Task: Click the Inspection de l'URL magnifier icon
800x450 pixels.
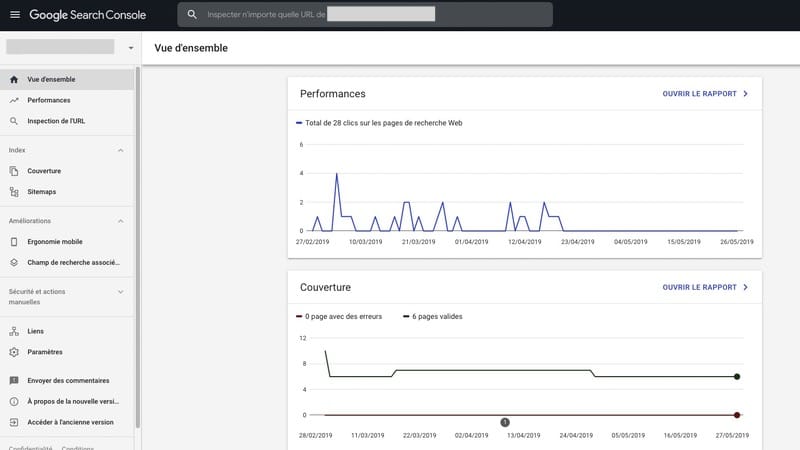Action: [14, 121]
